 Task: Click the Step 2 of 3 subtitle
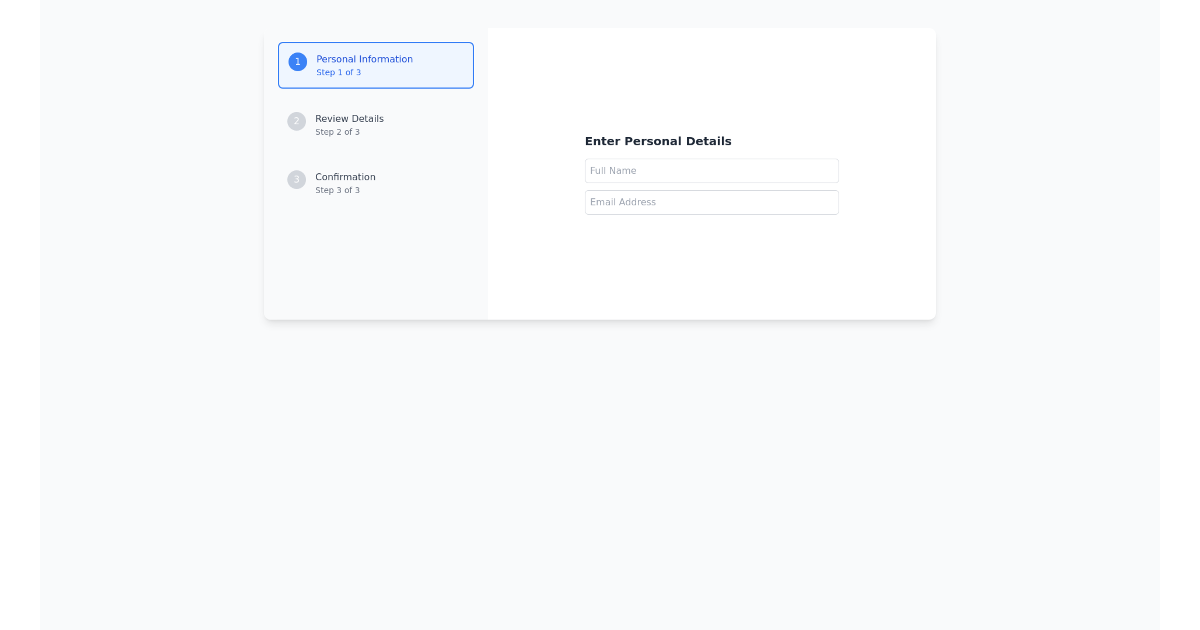[x=336, y=131]
